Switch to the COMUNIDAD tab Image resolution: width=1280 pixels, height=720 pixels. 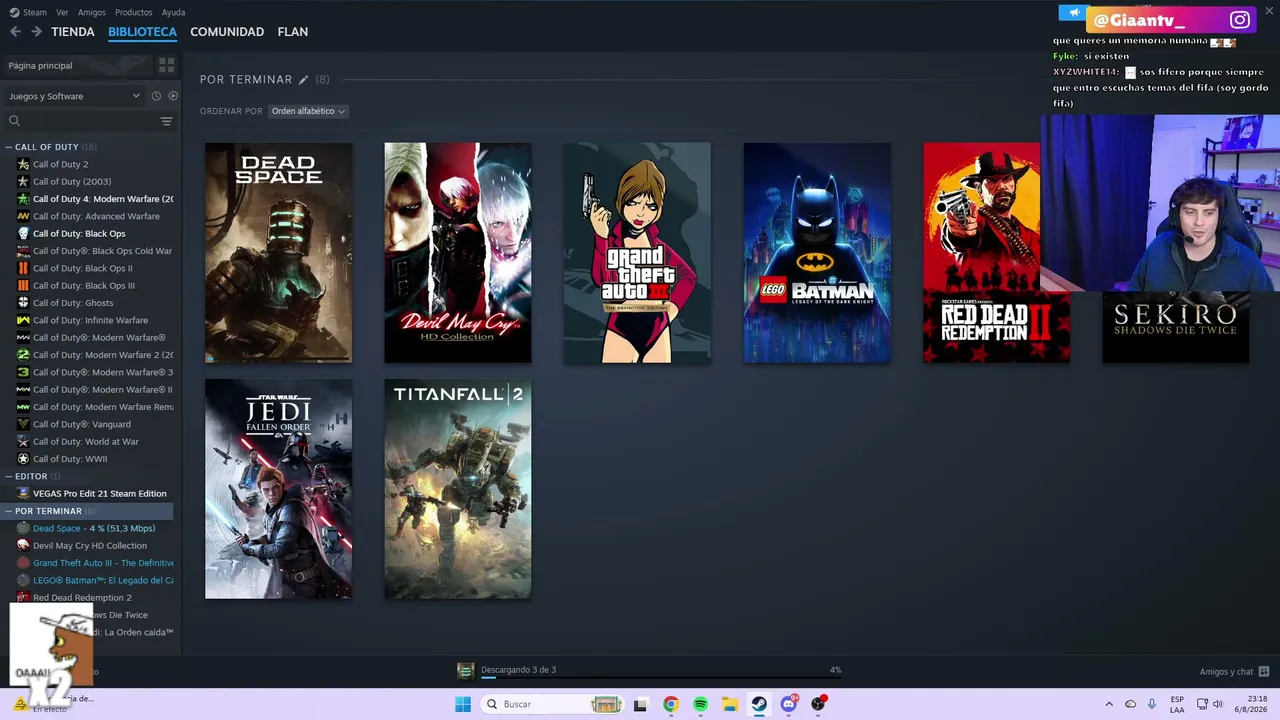pyautogui.click(x=227, y=32)
